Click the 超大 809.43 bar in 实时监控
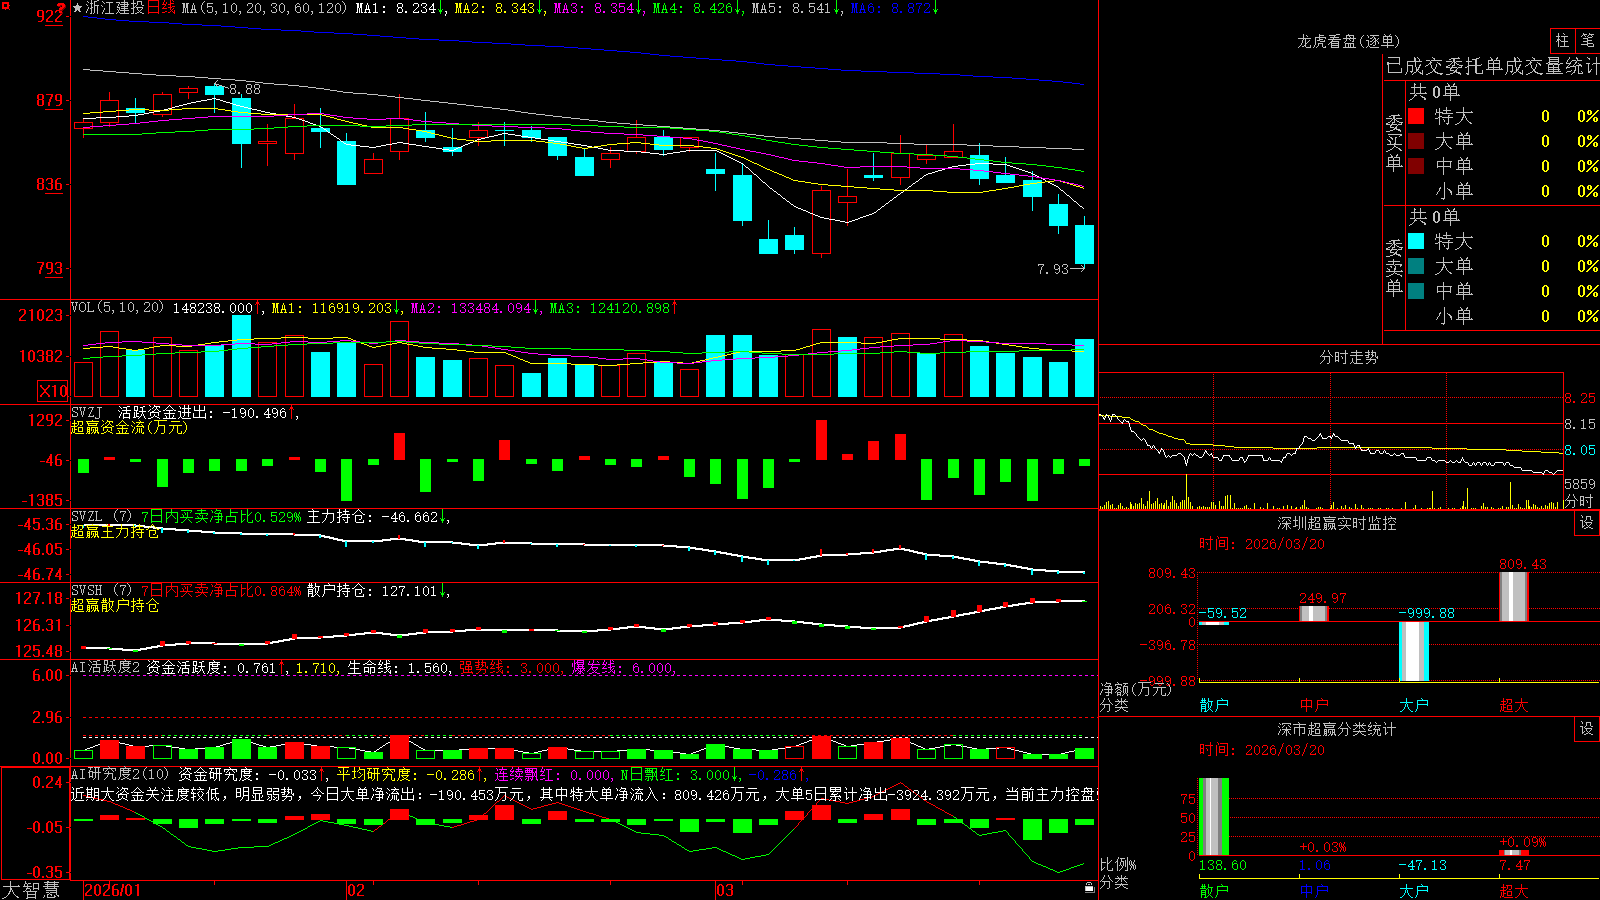1600x900 pixels. pyautogui.click(x=1514, y=597)
